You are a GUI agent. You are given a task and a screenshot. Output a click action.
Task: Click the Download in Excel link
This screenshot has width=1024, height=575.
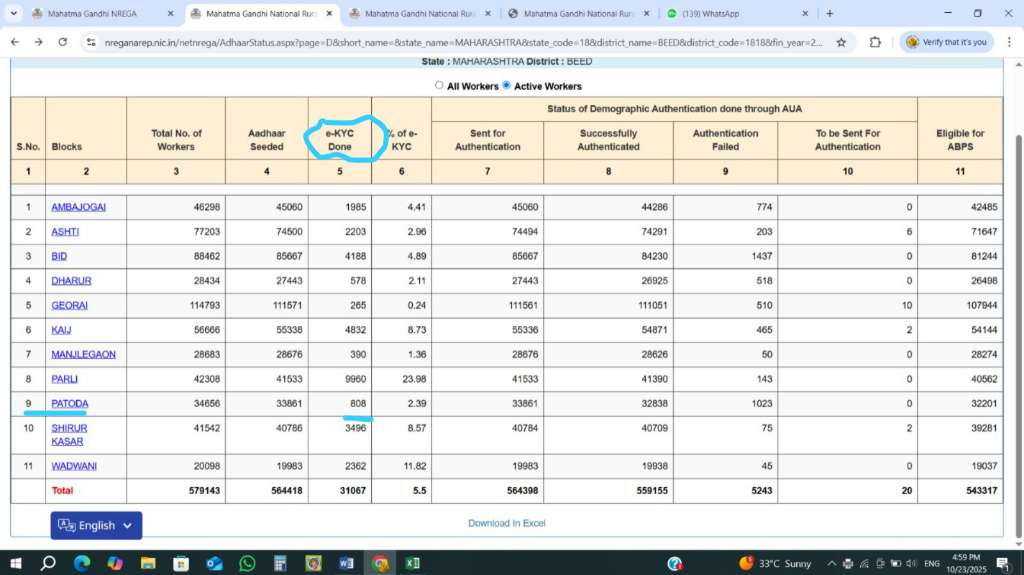pyautogui.click(x=507, y=523)
